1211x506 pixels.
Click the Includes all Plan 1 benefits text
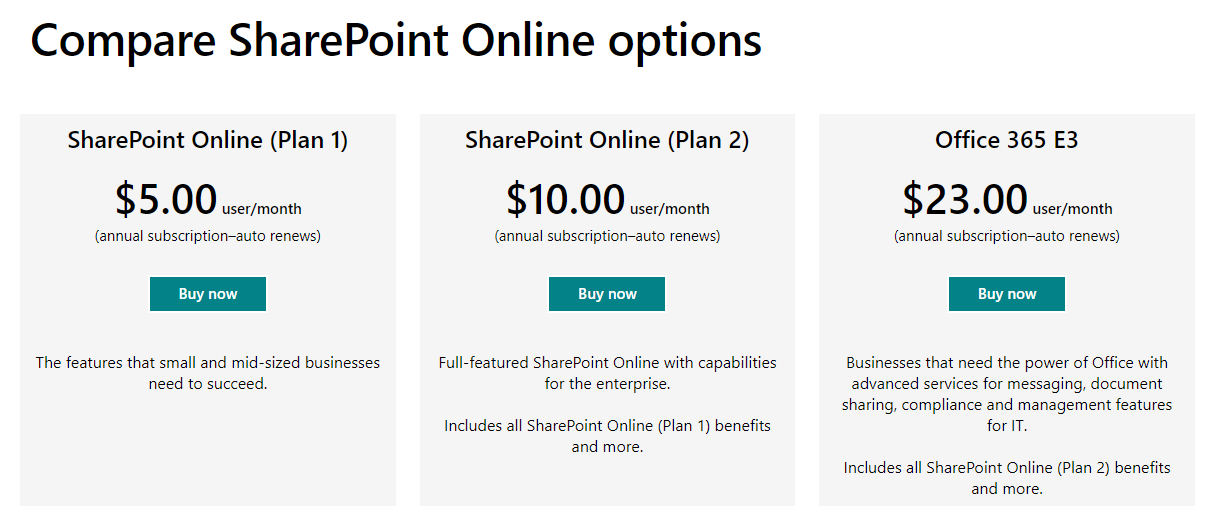pos(607,436)
